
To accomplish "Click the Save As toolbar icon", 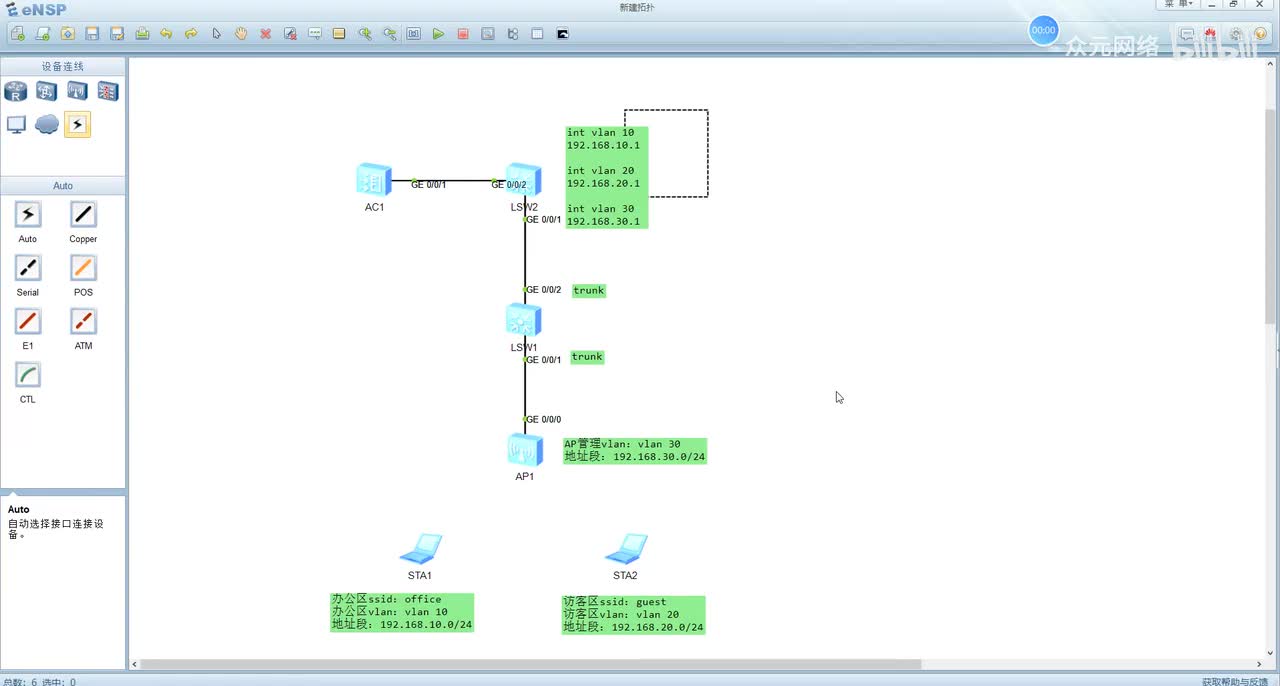I will 117,33.
